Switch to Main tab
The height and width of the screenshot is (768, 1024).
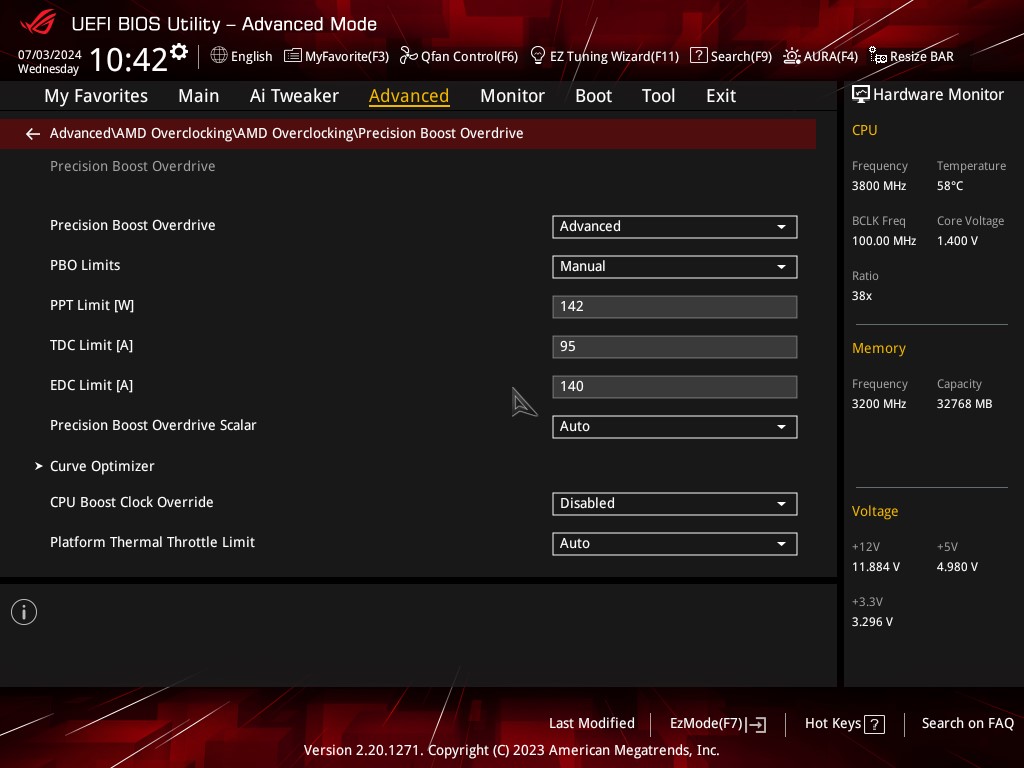click(199, 96)
